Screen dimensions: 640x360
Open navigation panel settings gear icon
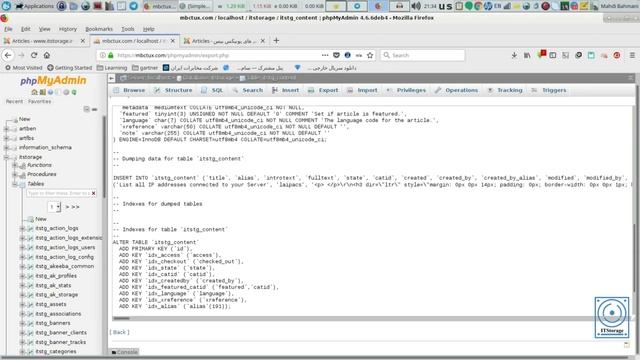pyautogui.click(x=66, y=92)
